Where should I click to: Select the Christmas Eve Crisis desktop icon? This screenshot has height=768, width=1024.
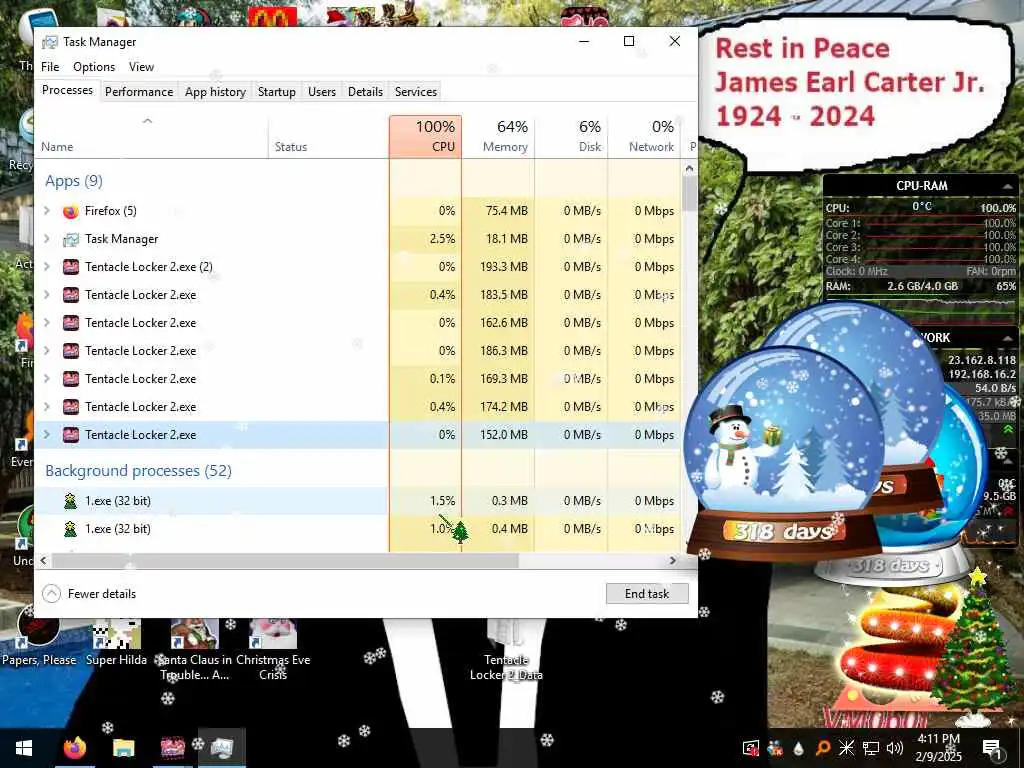pos(273,649)
